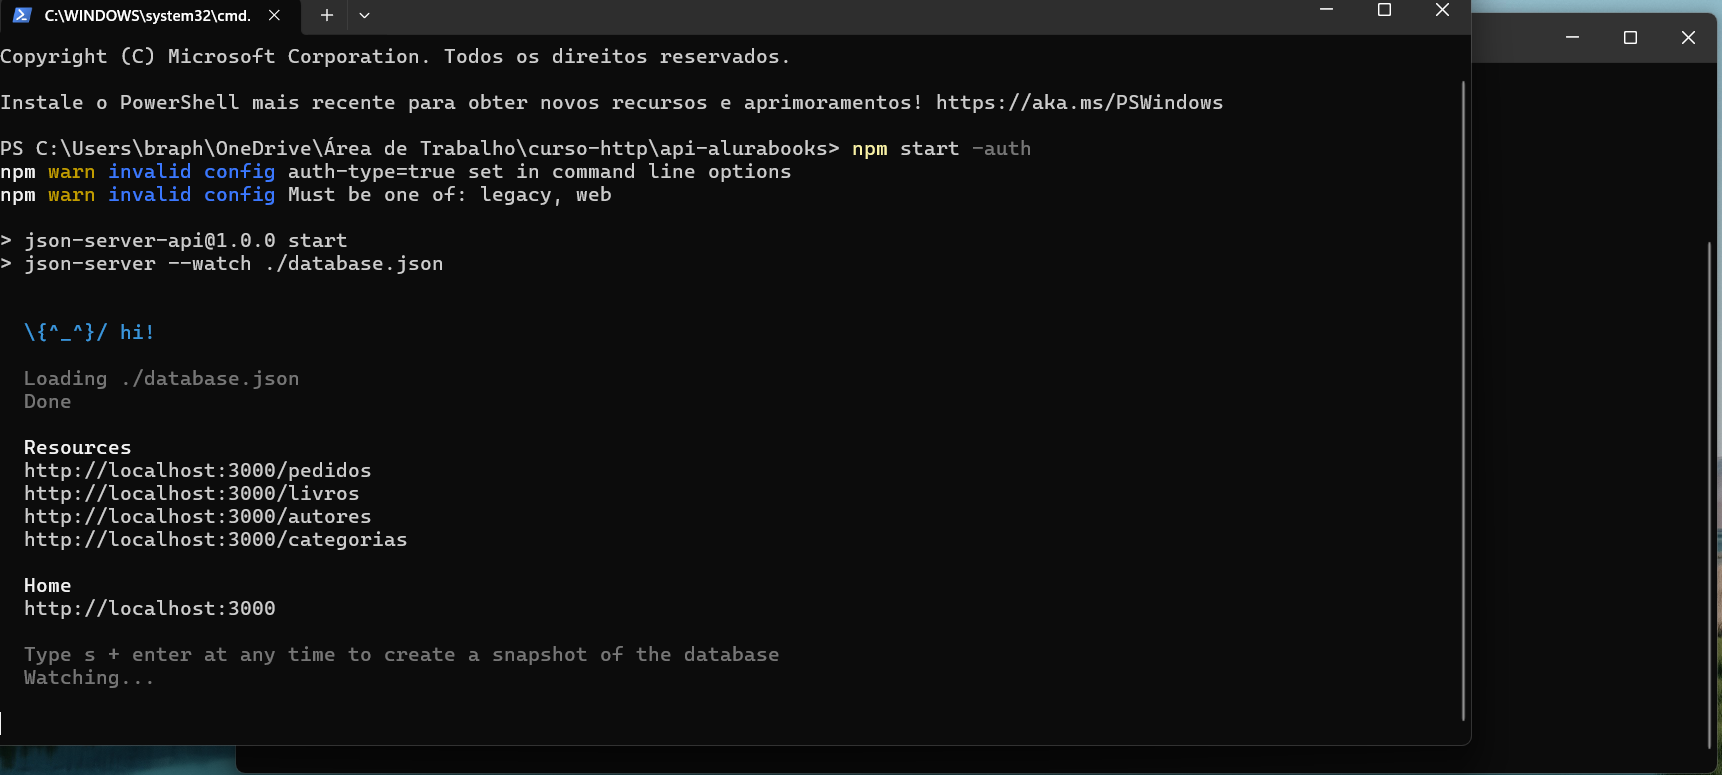Minimize the front terminal window
The width and height of the screenshot is (1722, 775).
[x=1327, y=10]
